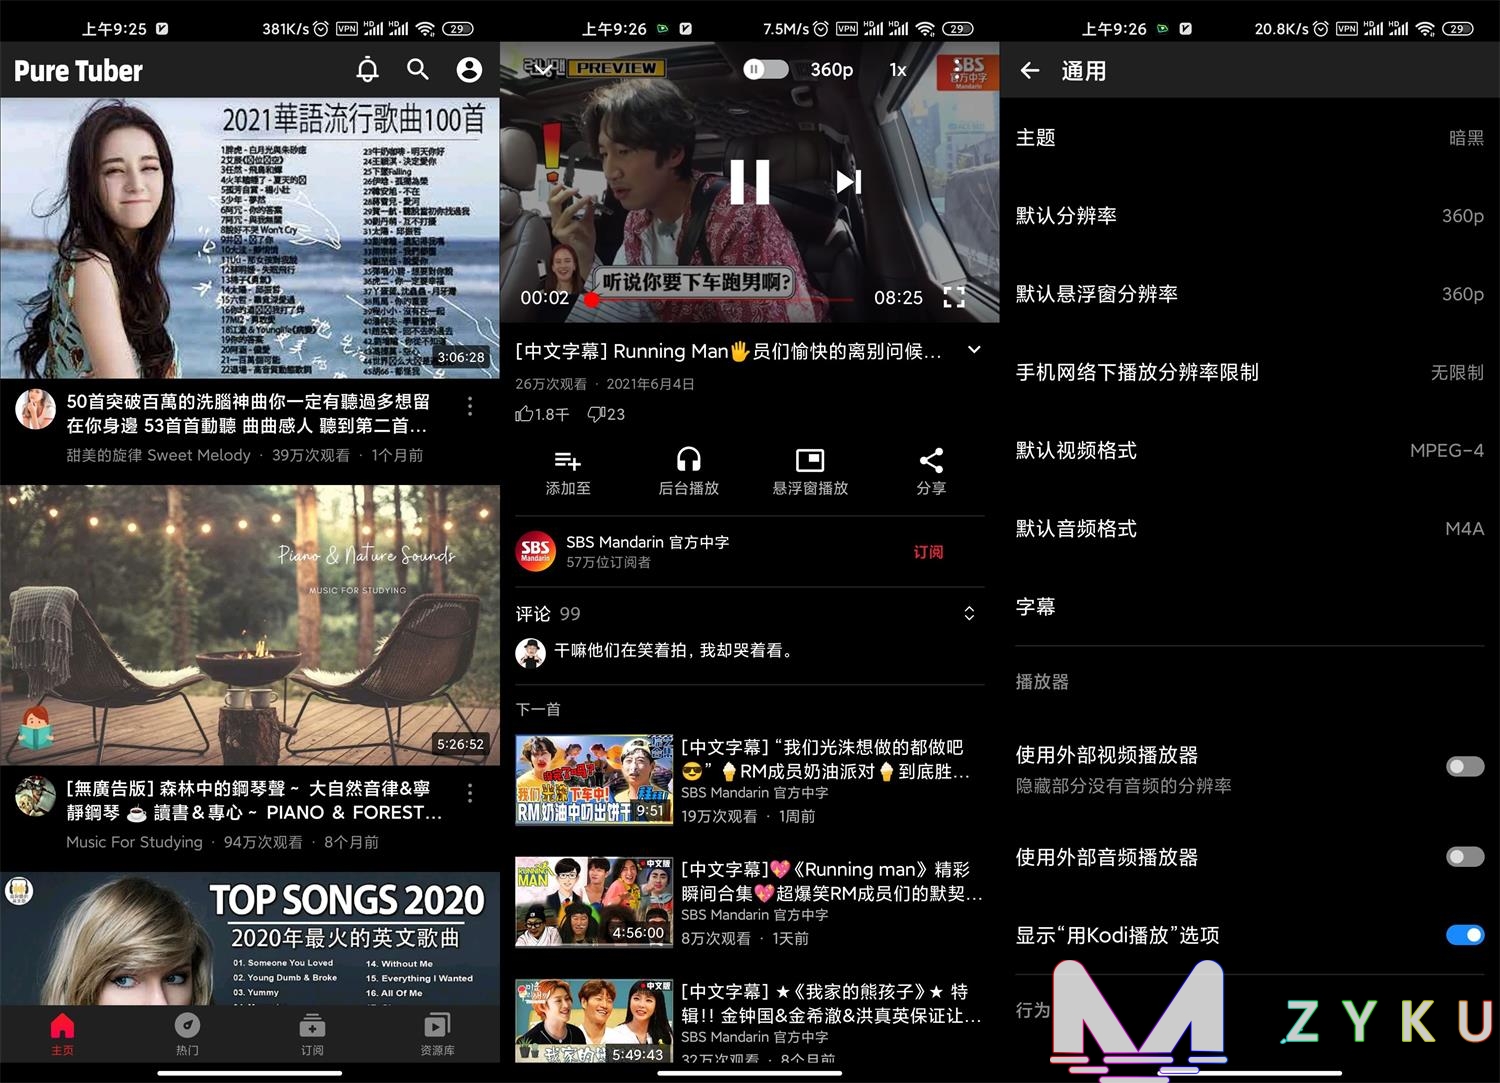Open 手机网络下播放分辨率限制 setting

pos(1250,372)
